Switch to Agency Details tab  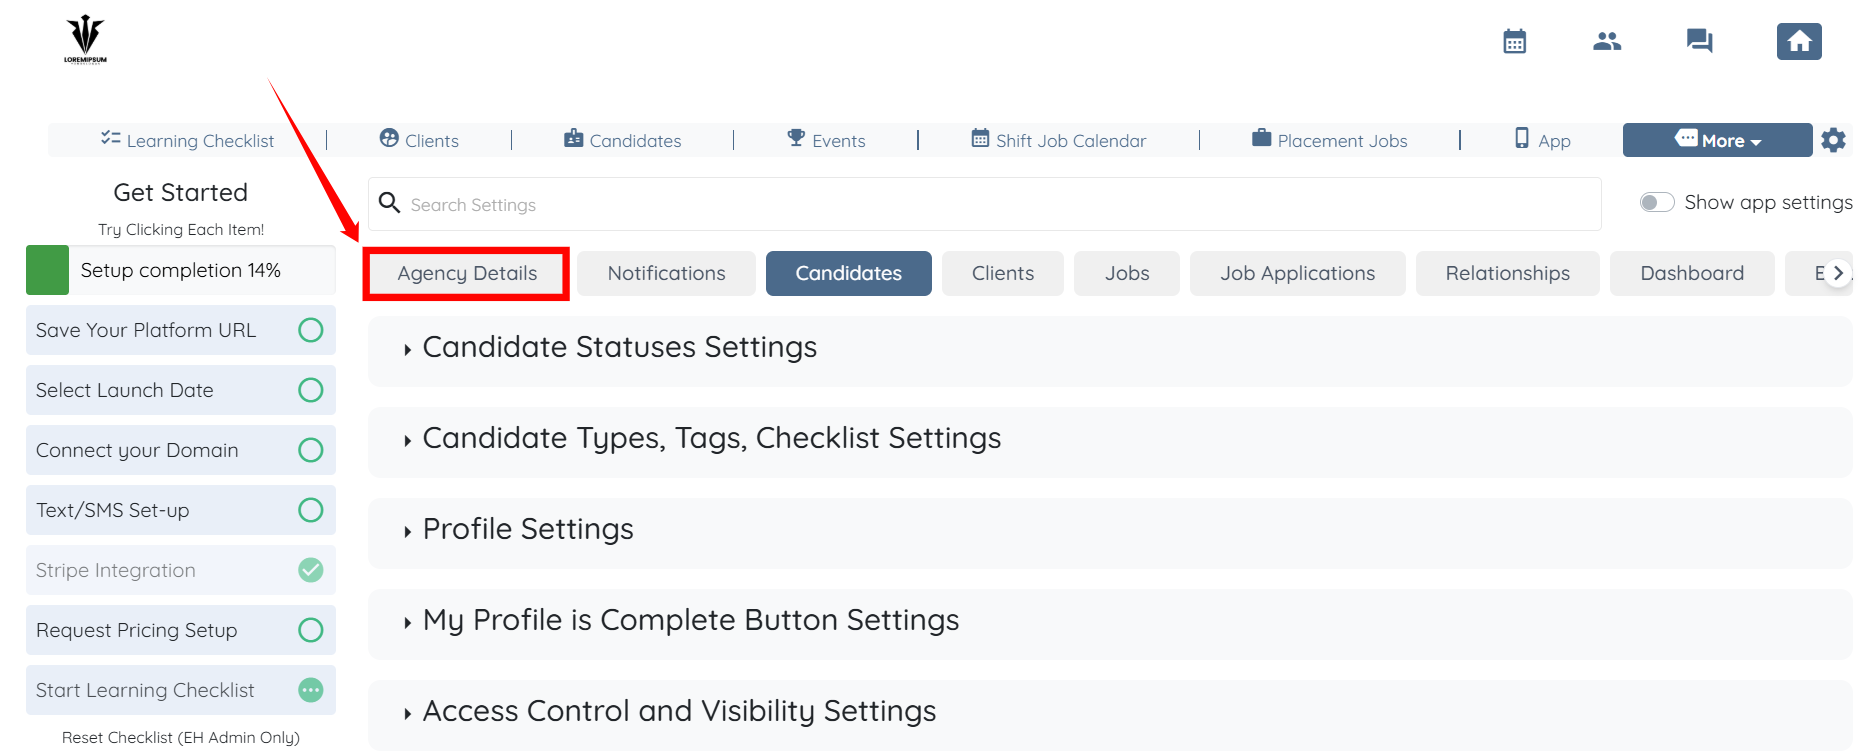tap(467, 274)
